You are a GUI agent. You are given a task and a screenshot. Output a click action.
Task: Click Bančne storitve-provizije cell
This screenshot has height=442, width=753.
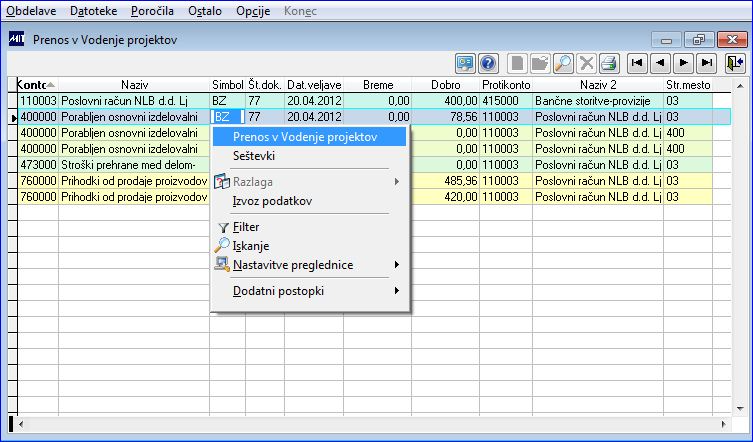[x=598, y=101]
